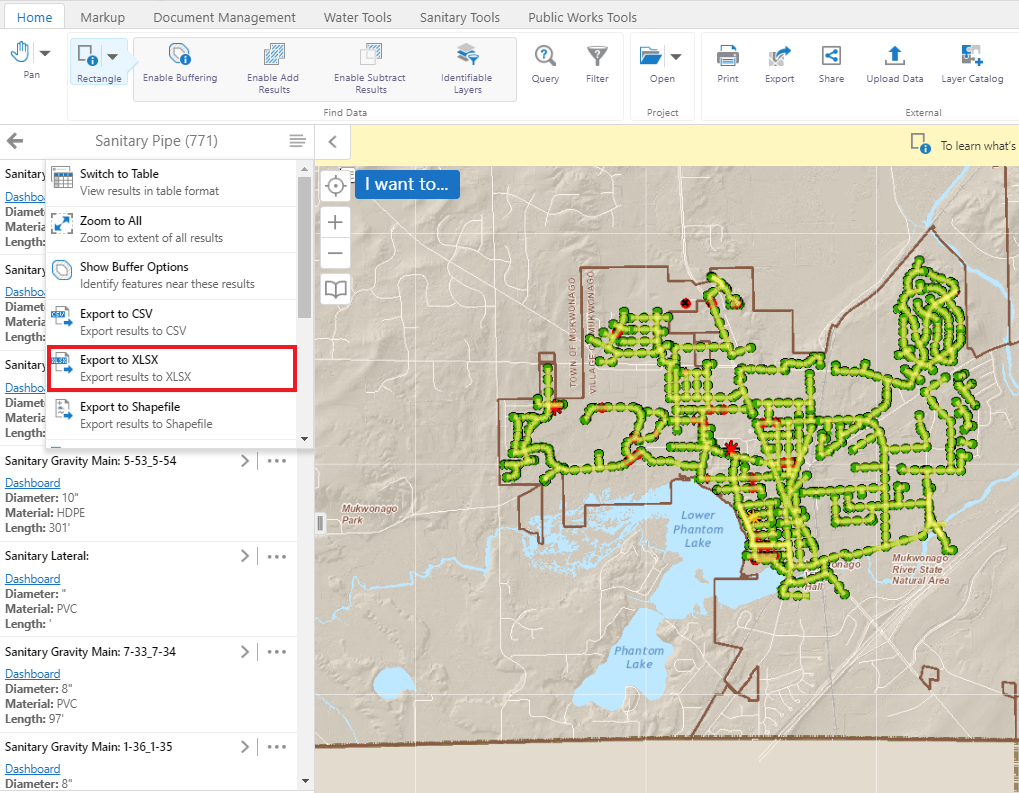Choose Zoom to All
This screenshot has height=793, width=1019.
172,229
